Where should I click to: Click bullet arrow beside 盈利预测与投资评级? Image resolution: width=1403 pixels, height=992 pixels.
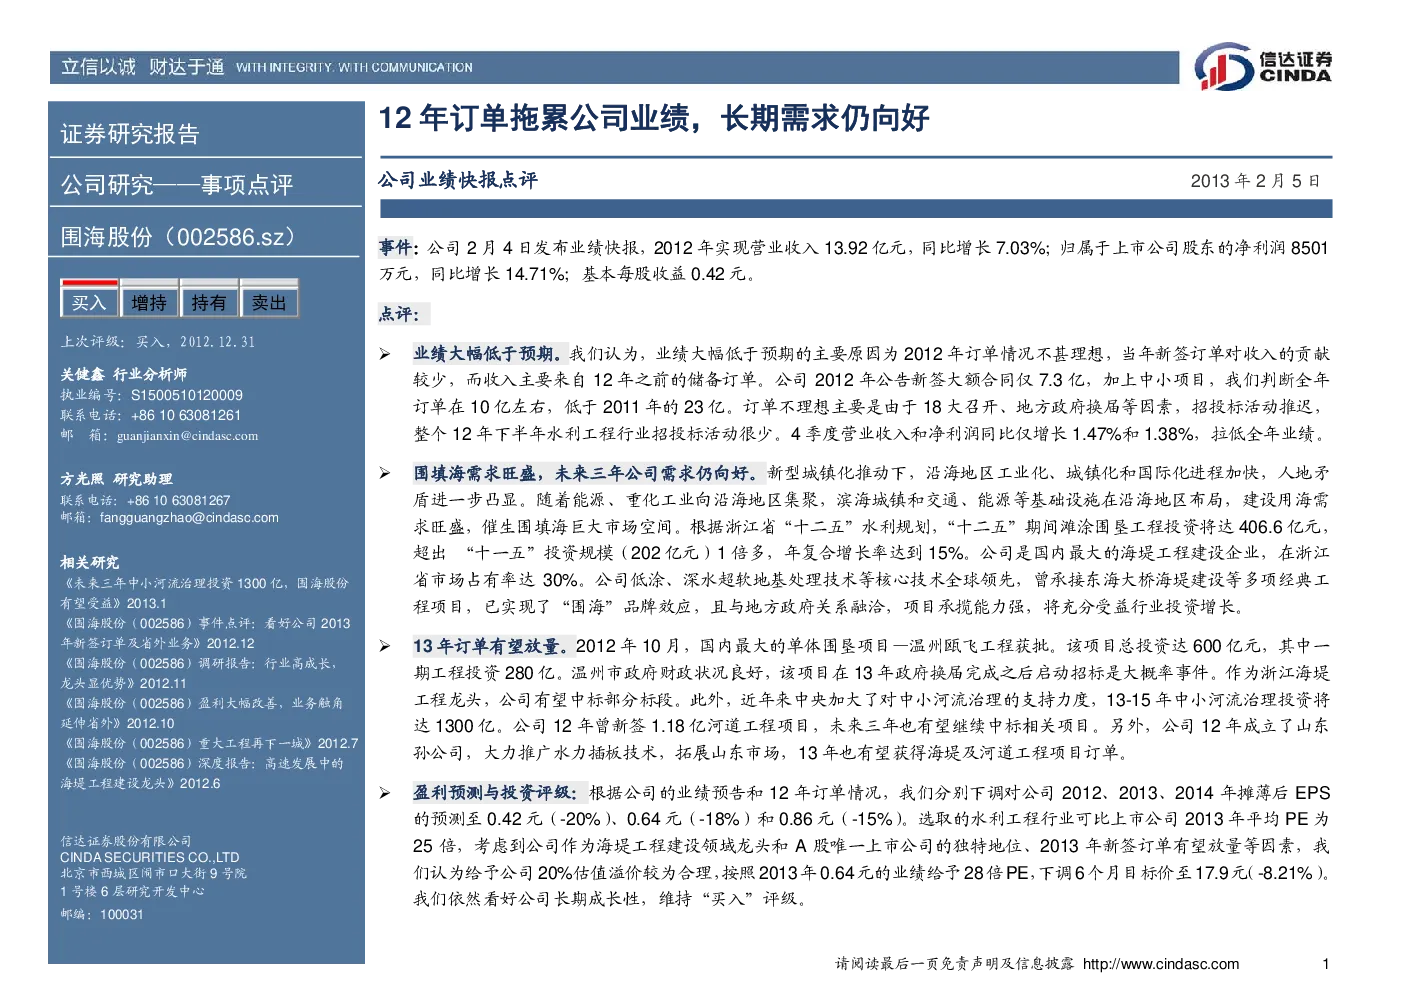385,793
